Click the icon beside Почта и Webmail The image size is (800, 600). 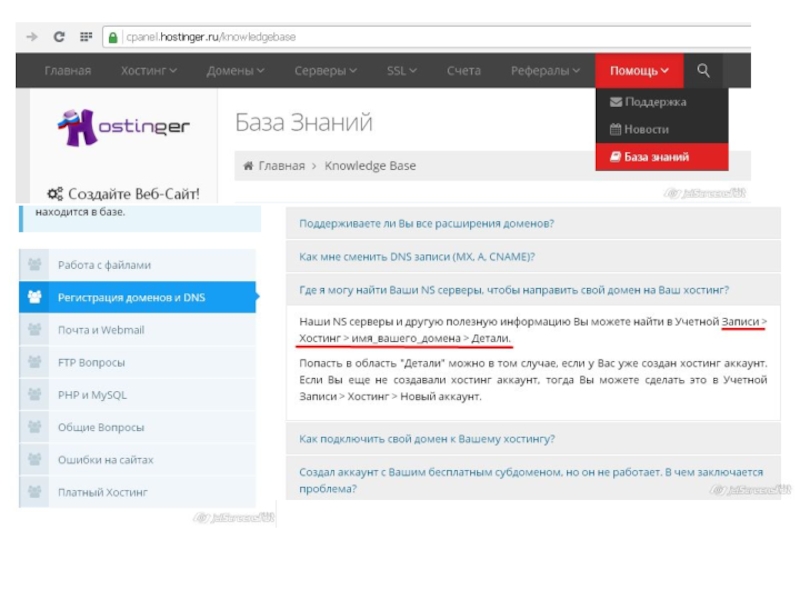[x=35, y=330]
